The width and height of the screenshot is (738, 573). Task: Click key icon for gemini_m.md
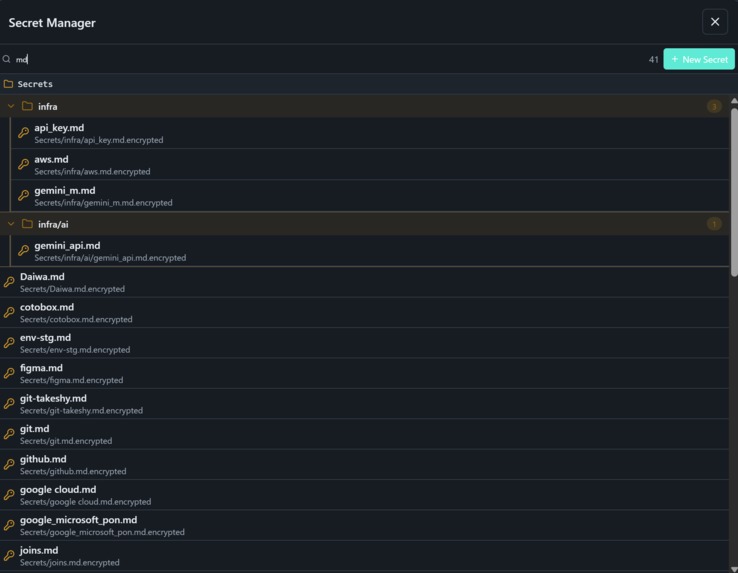coord(23,195)
